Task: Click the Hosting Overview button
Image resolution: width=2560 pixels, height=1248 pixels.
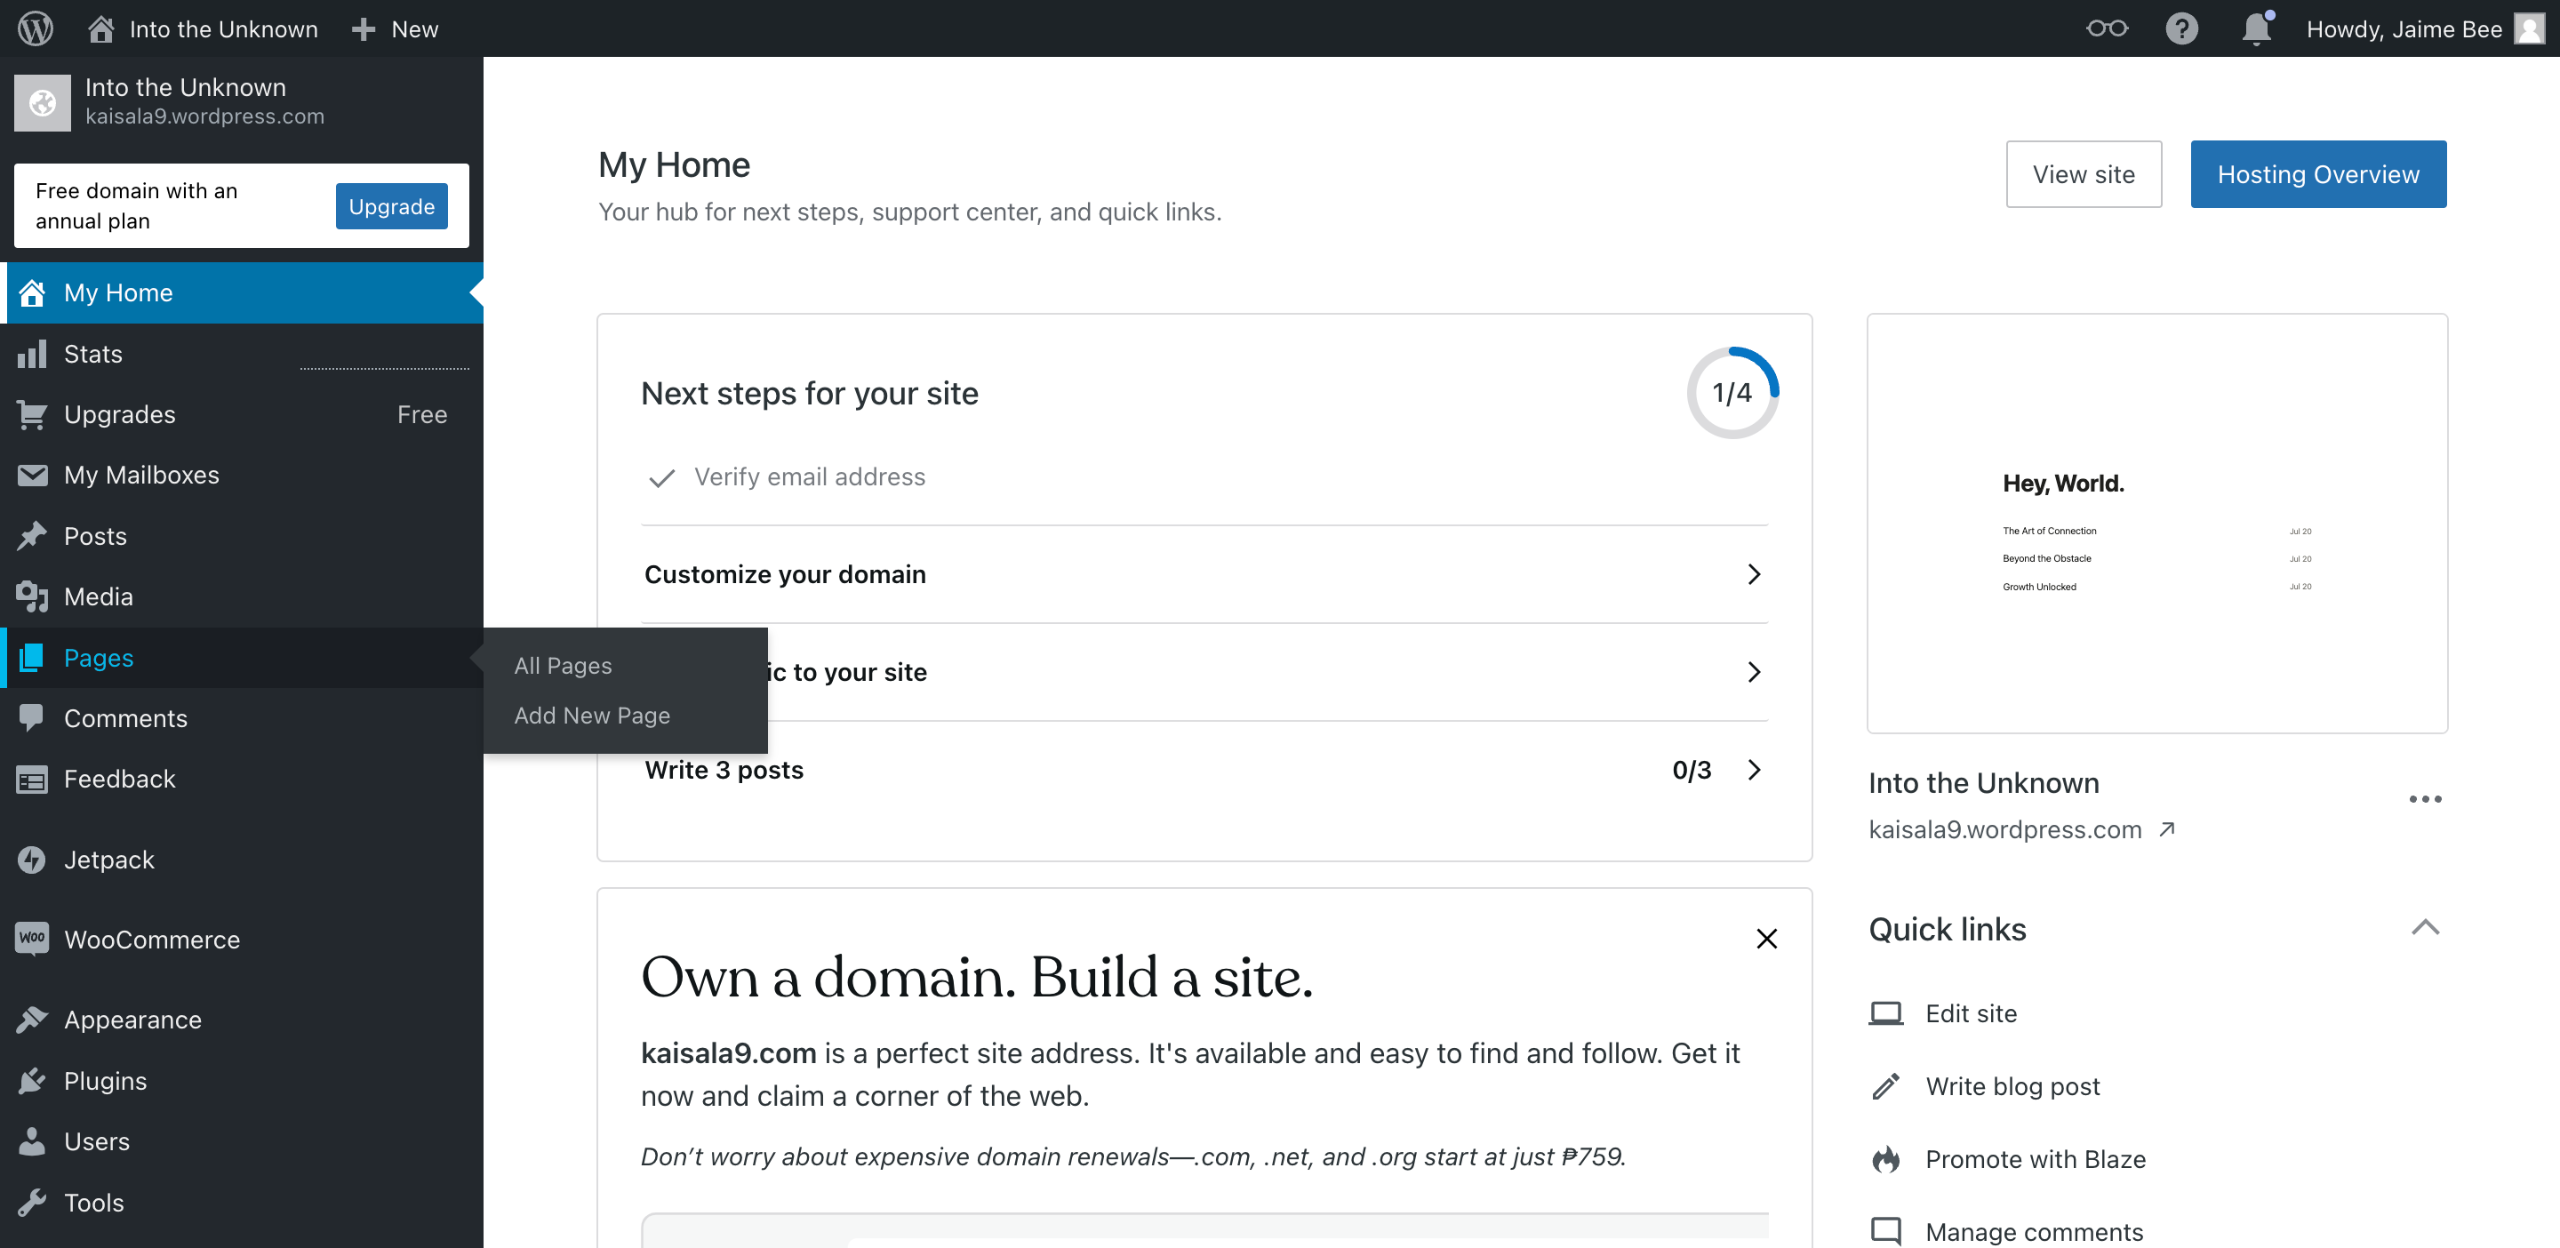Action: (2318, 174)
